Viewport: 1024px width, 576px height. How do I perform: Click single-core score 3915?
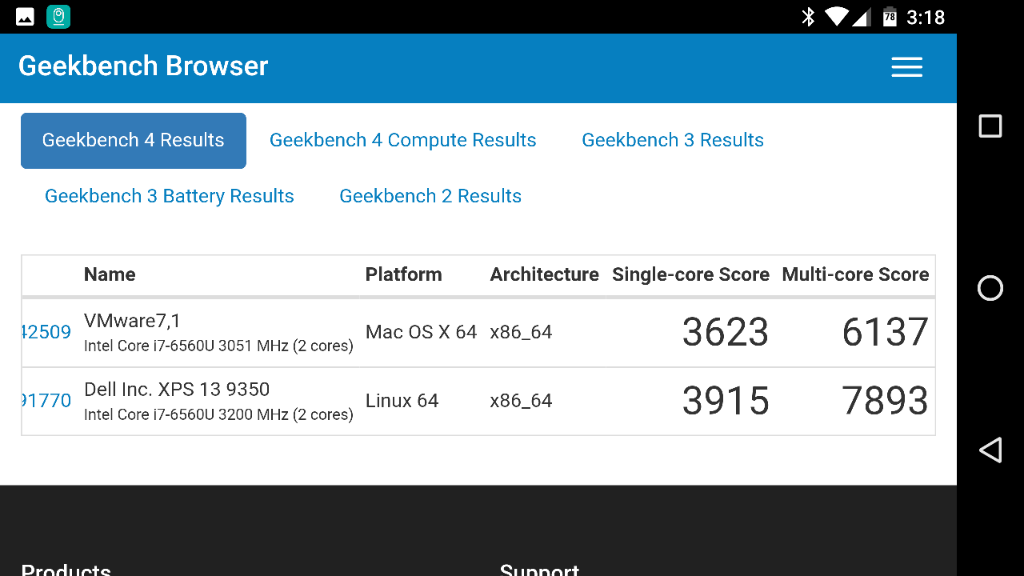click(x=725, y=401)
